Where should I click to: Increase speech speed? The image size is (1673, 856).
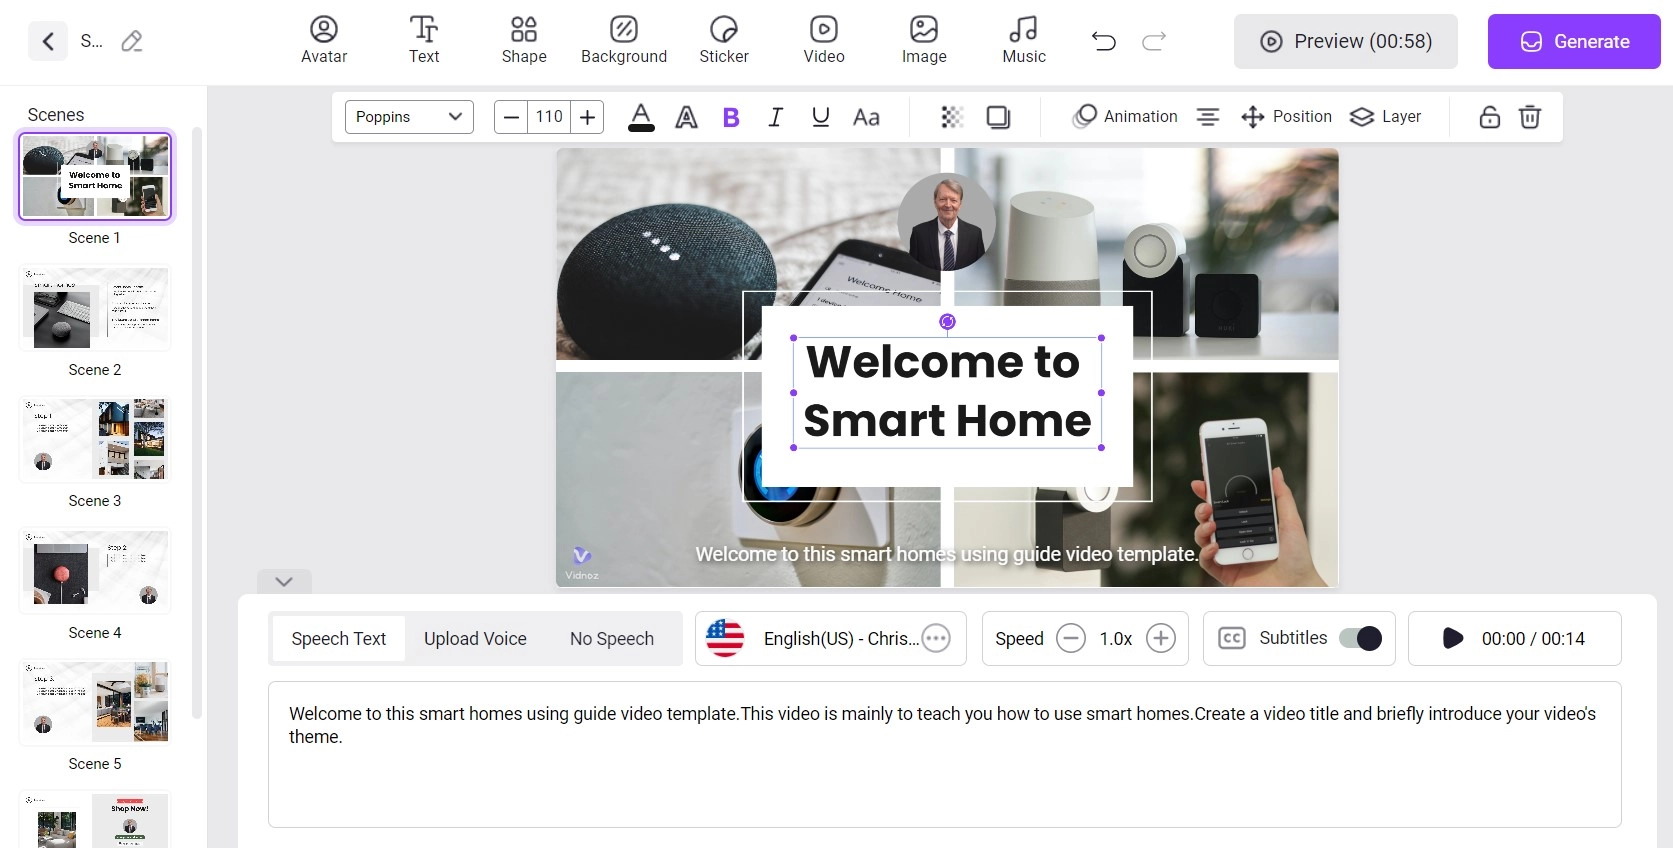pos(1160,638)
